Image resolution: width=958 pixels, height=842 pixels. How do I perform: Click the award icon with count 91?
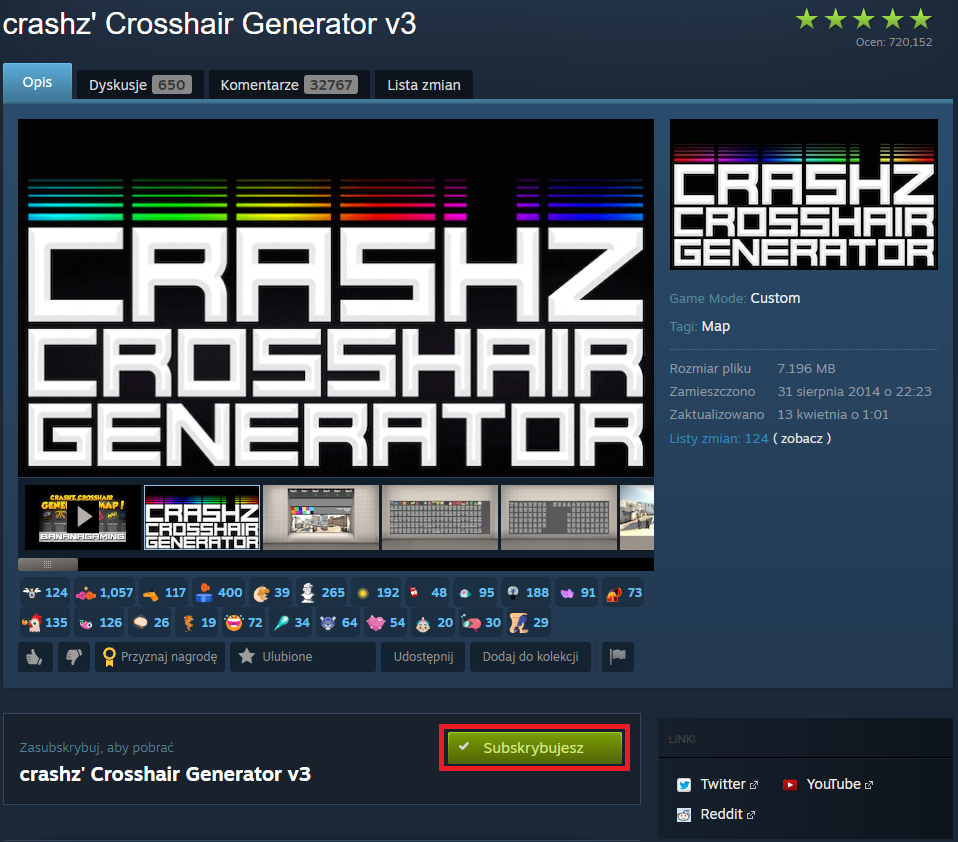pos(577,592)
